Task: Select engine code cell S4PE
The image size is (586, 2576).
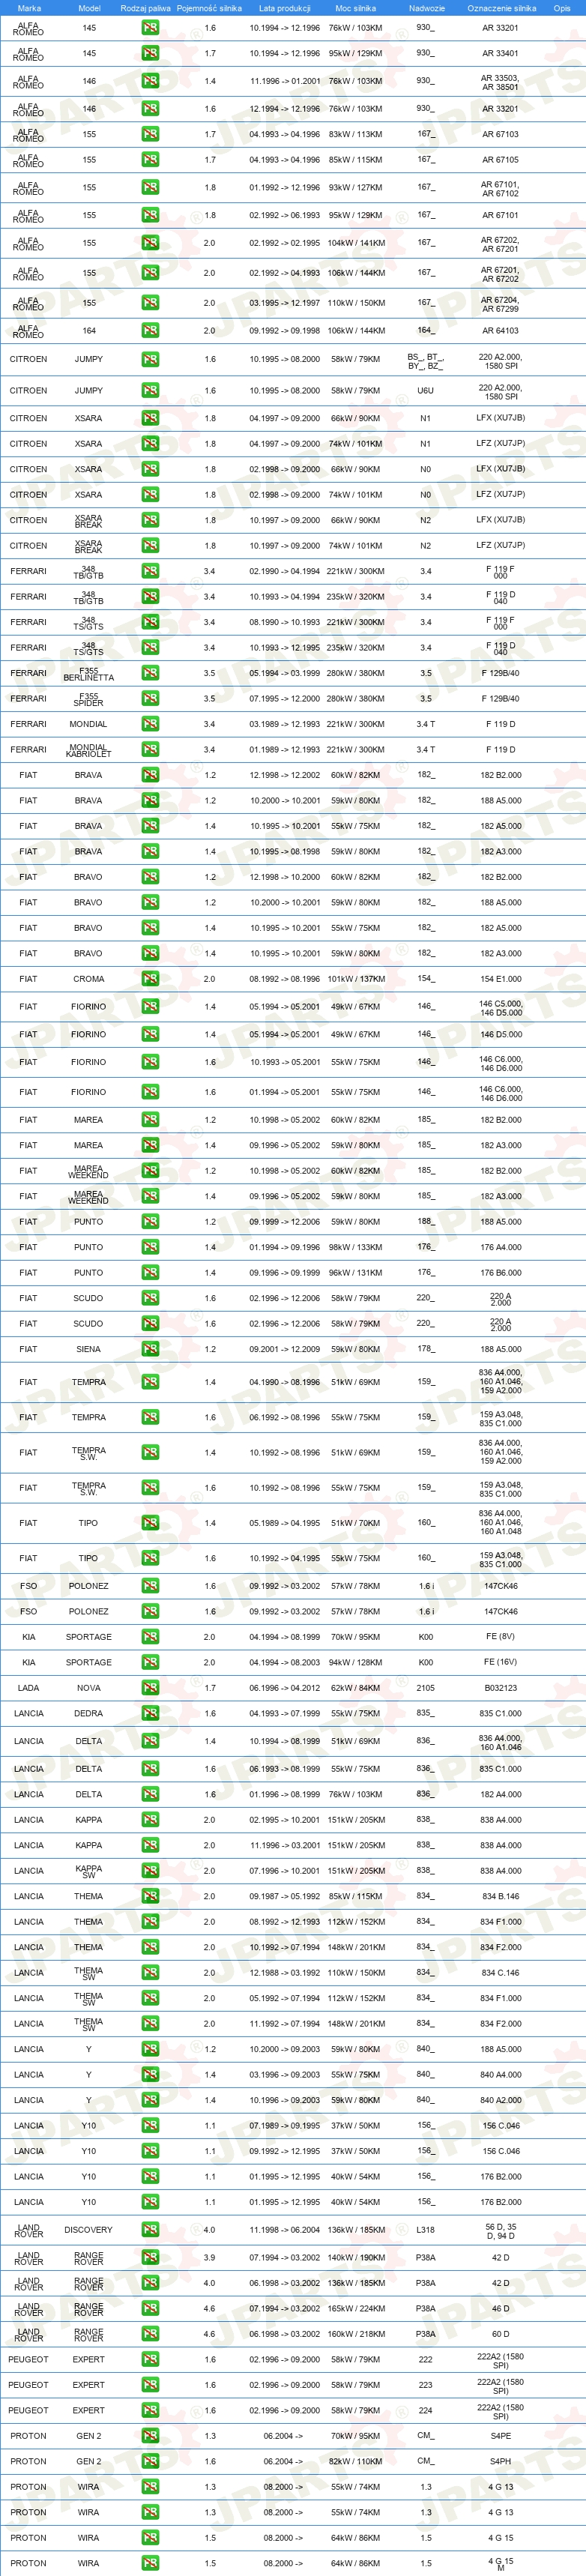Action: pyautogui.click(x=501, y=2436)
